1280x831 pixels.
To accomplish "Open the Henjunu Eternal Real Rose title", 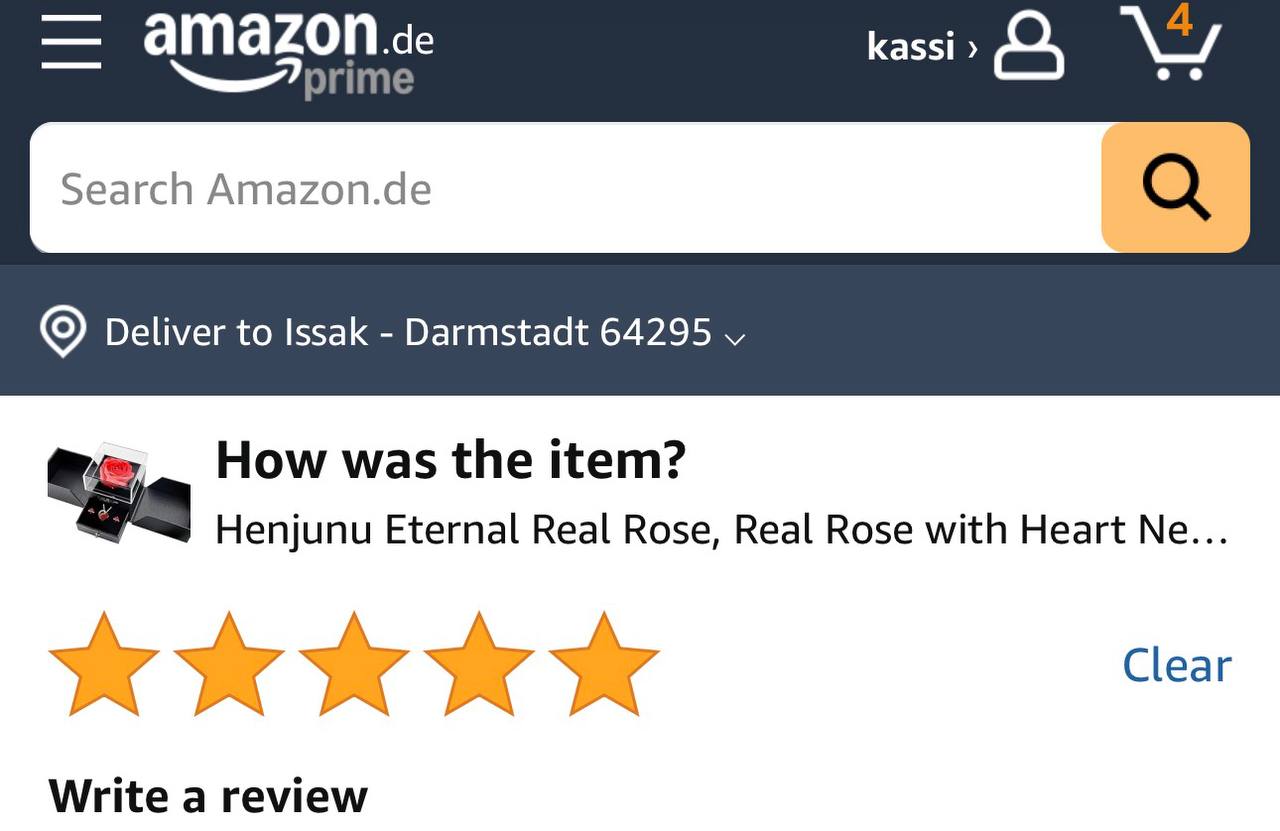I will (x=721, y=529).
